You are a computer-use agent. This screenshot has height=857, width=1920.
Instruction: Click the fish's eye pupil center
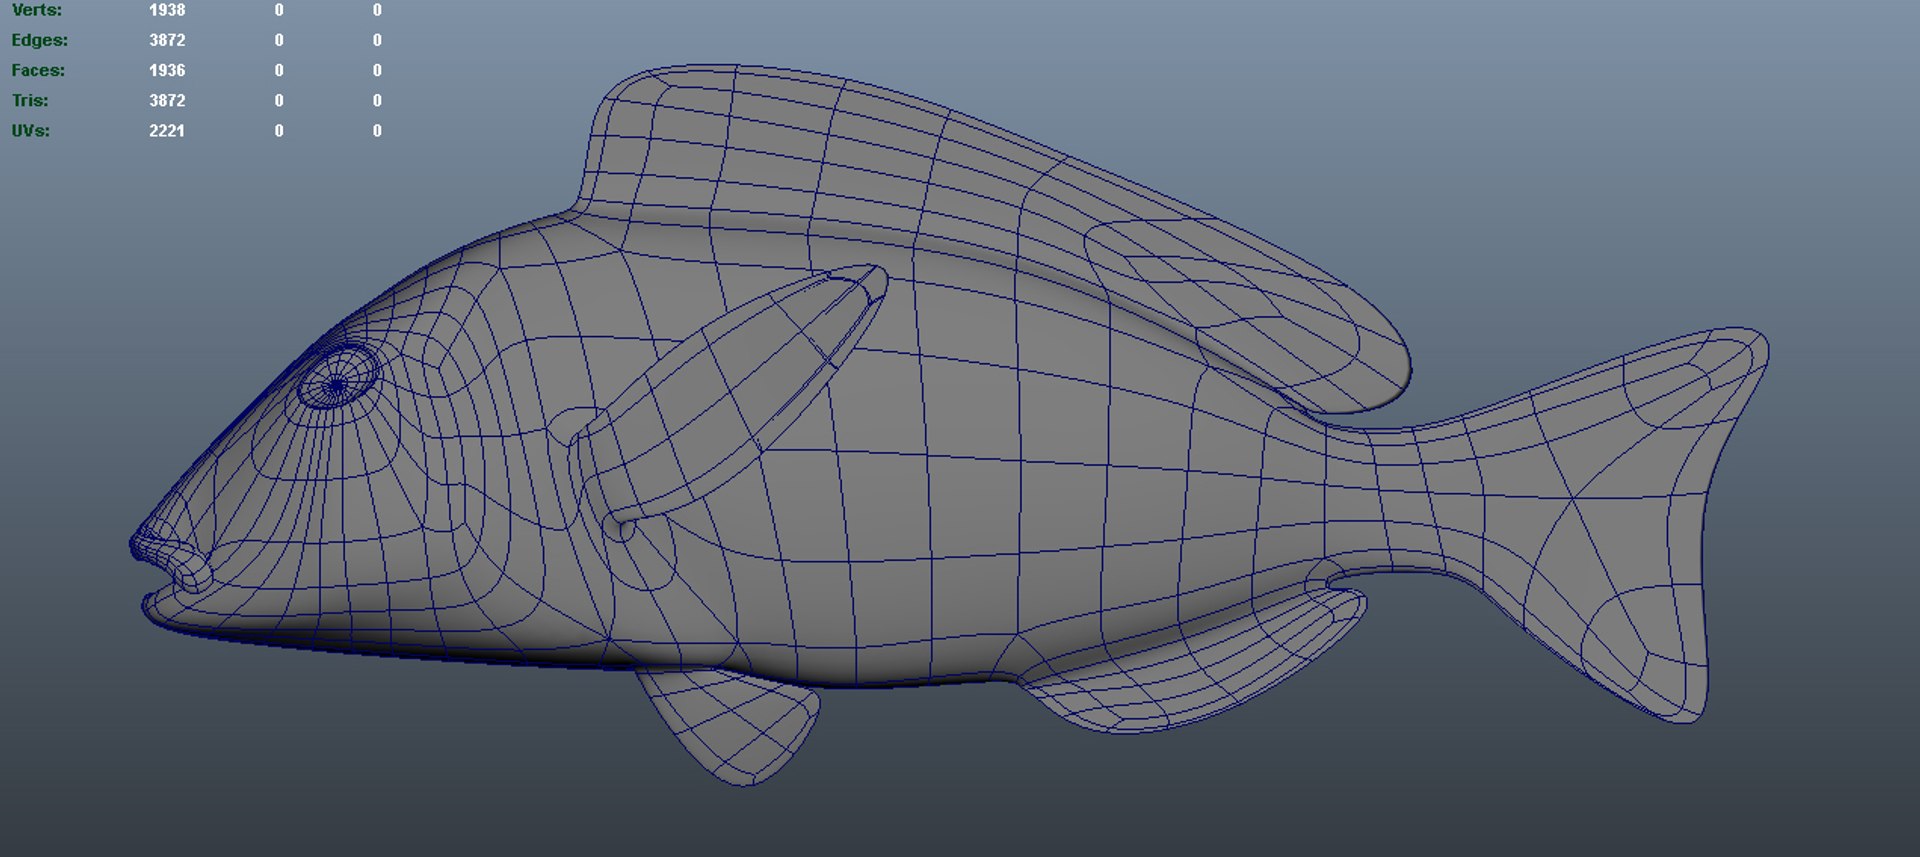coord(338,383)
